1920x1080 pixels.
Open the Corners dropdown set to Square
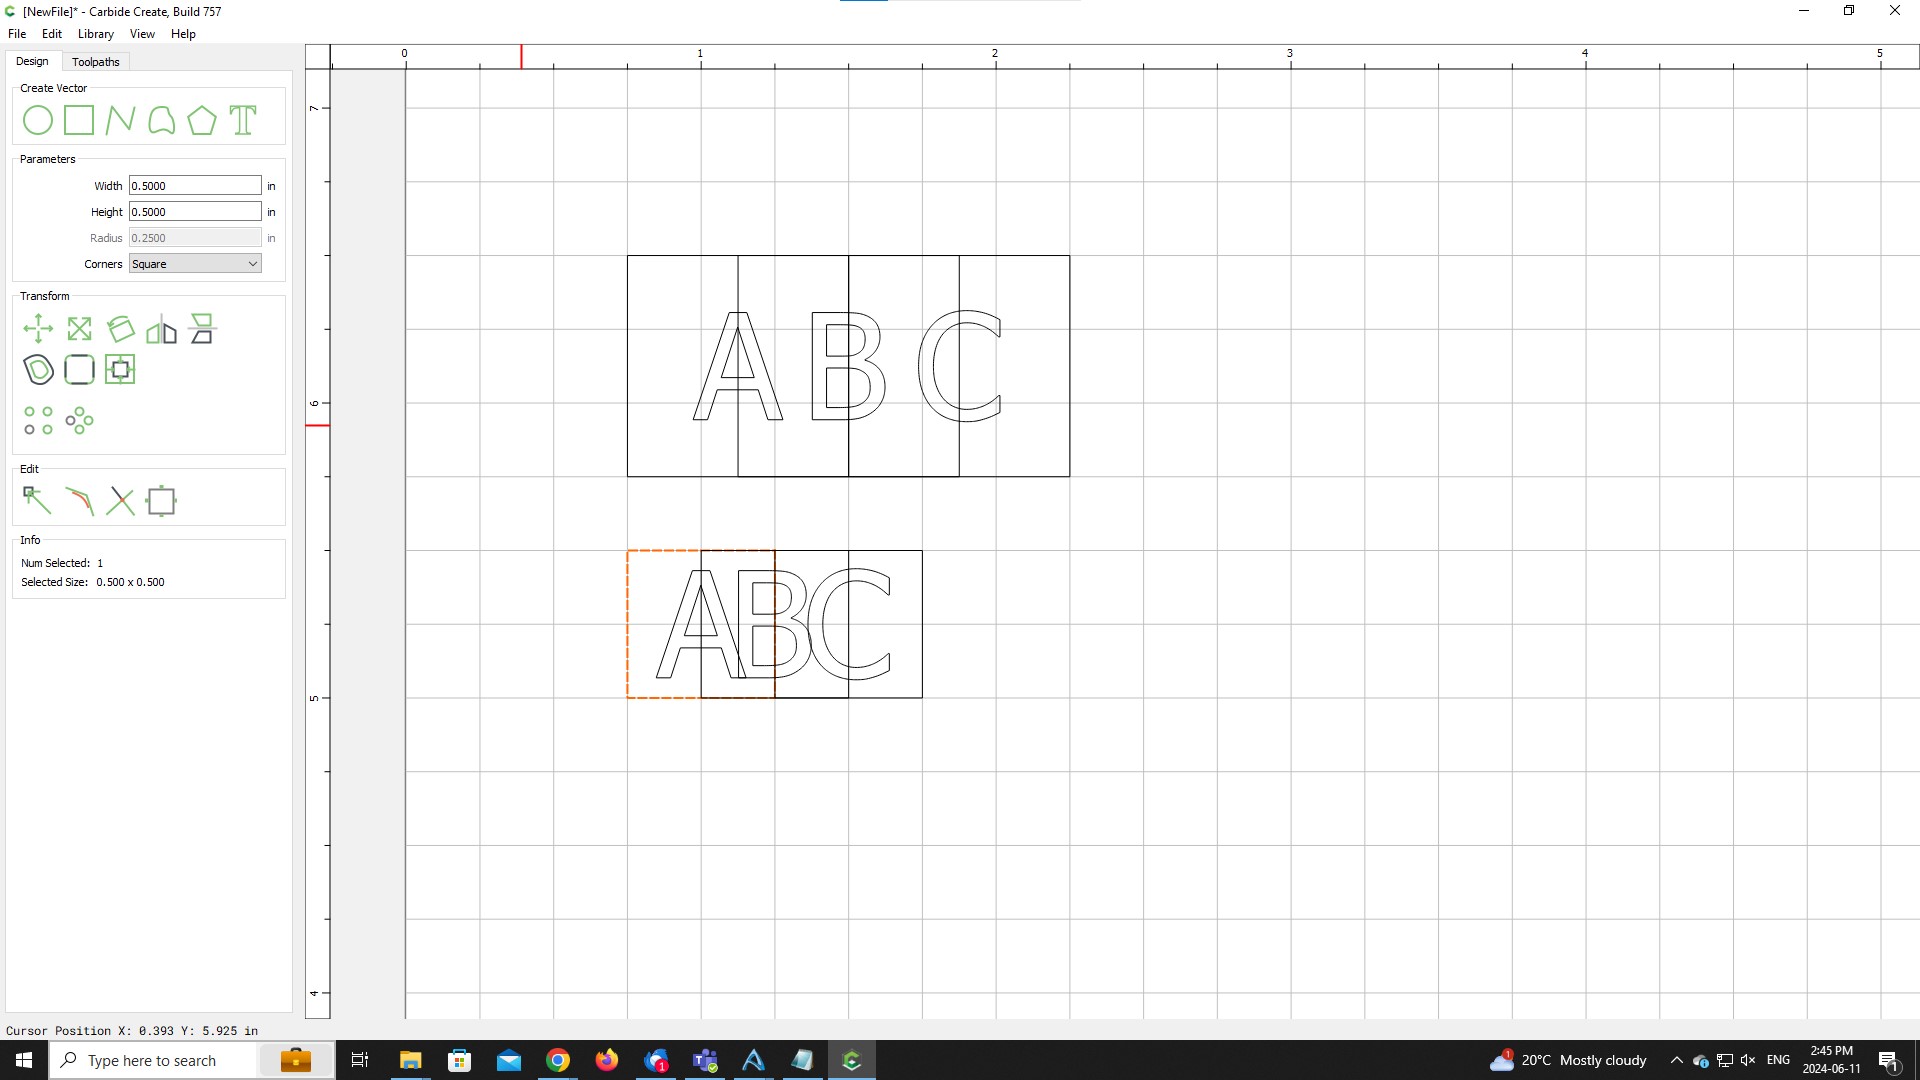195,264
